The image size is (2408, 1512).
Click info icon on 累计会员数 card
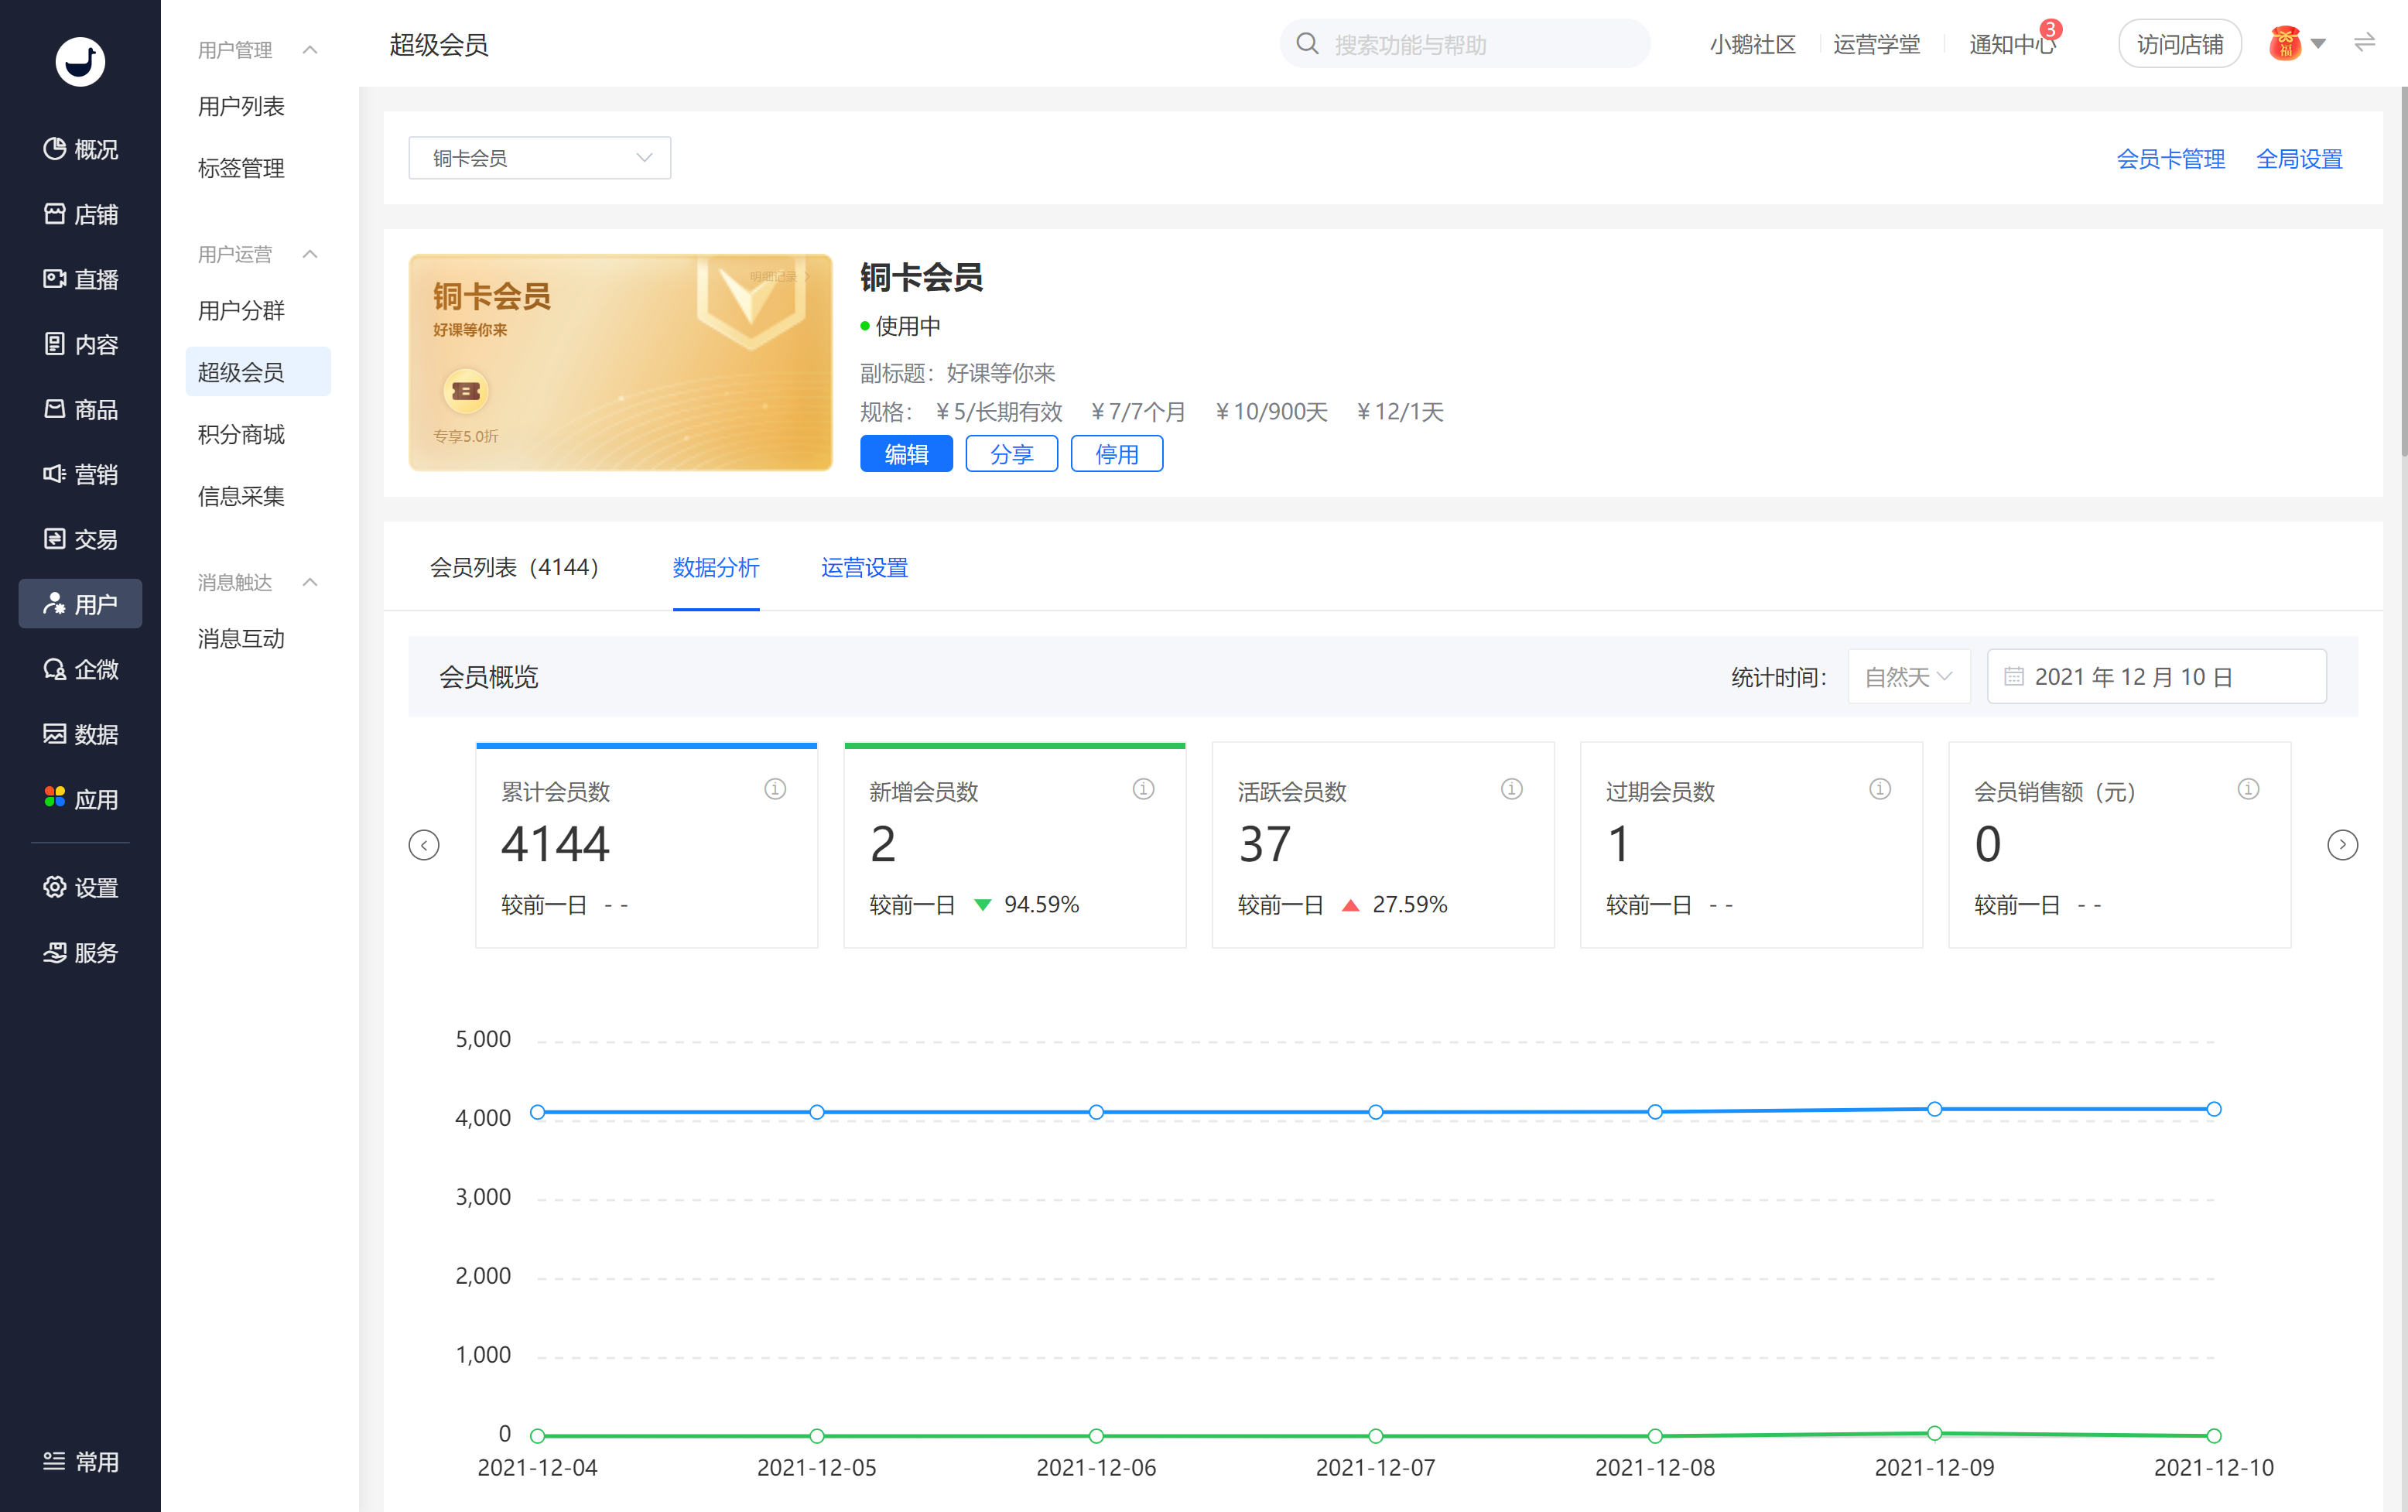pyautogui.click(x=775, y=789)
